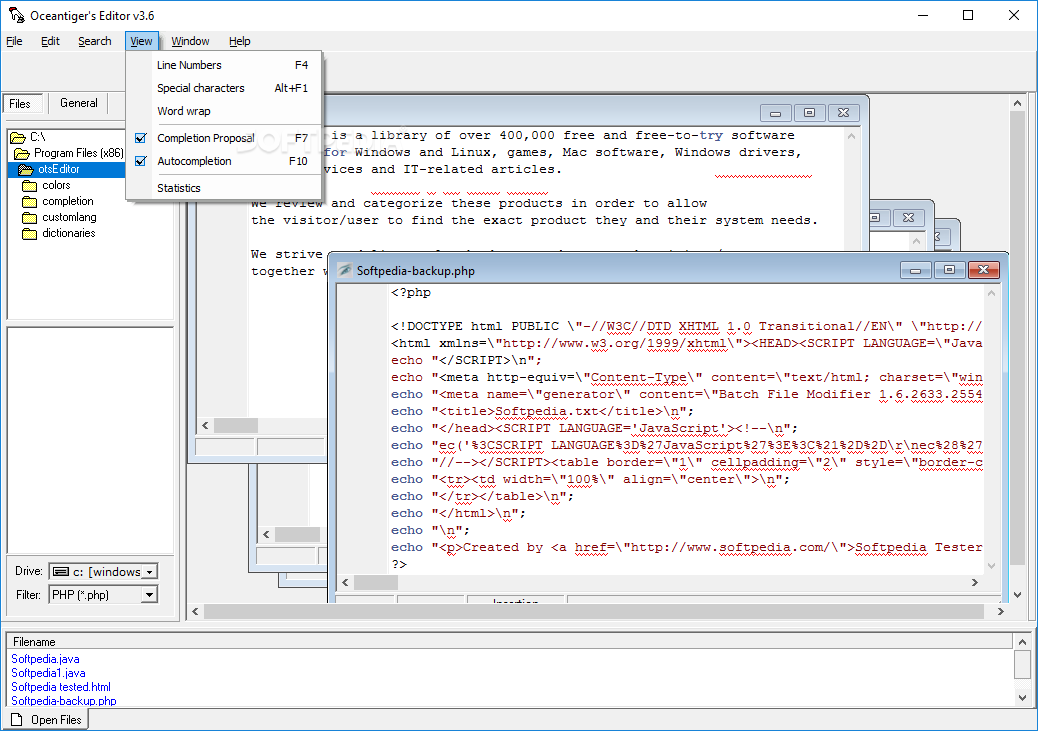Open the Window menu
The height and width of the screenshot is (731, 1038).
pyautogui.click(x=190, y=41)
